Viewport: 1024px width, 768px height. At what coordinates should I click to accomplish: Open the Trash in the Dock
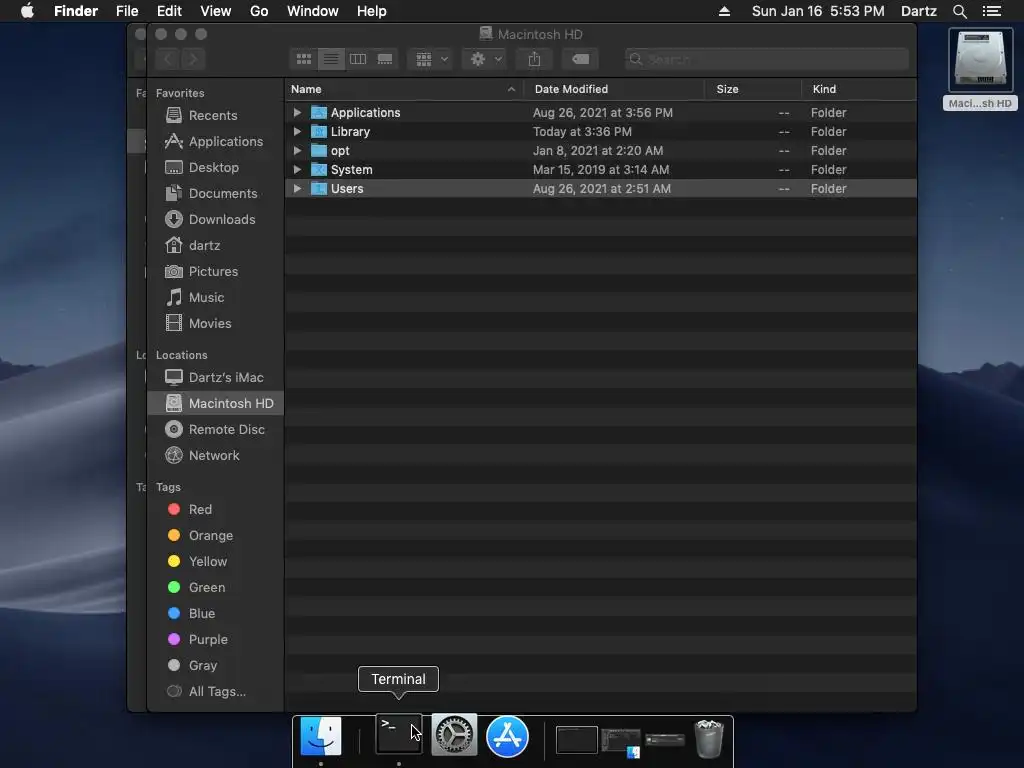709,739
